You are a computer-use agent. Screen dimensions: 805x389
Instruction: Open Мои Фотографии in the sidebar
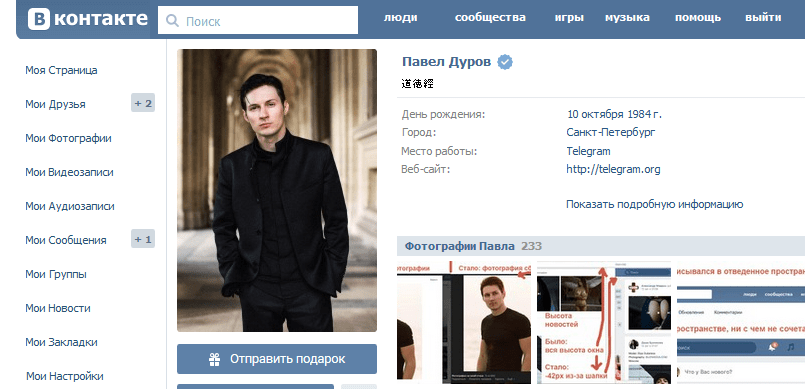pyautogui.click(x=68, y=138)
